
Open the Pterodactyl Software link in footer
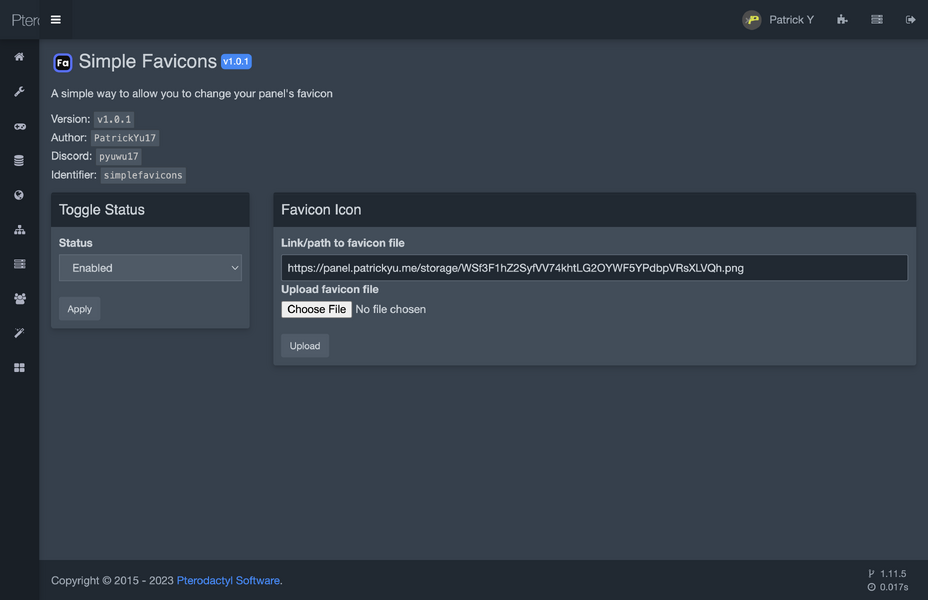click(228, 580)
